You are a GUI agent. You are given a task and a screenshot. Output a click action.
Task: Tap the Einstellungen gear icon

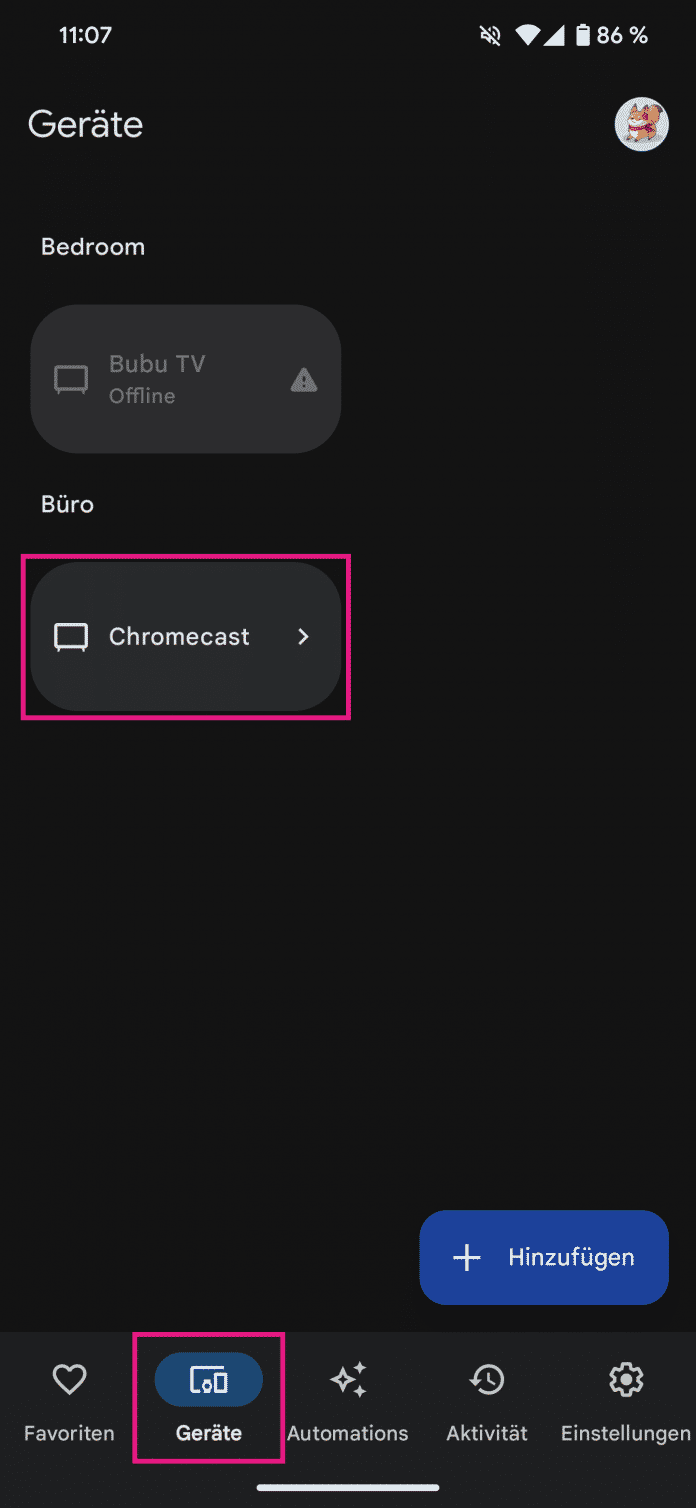(626, 1381)
